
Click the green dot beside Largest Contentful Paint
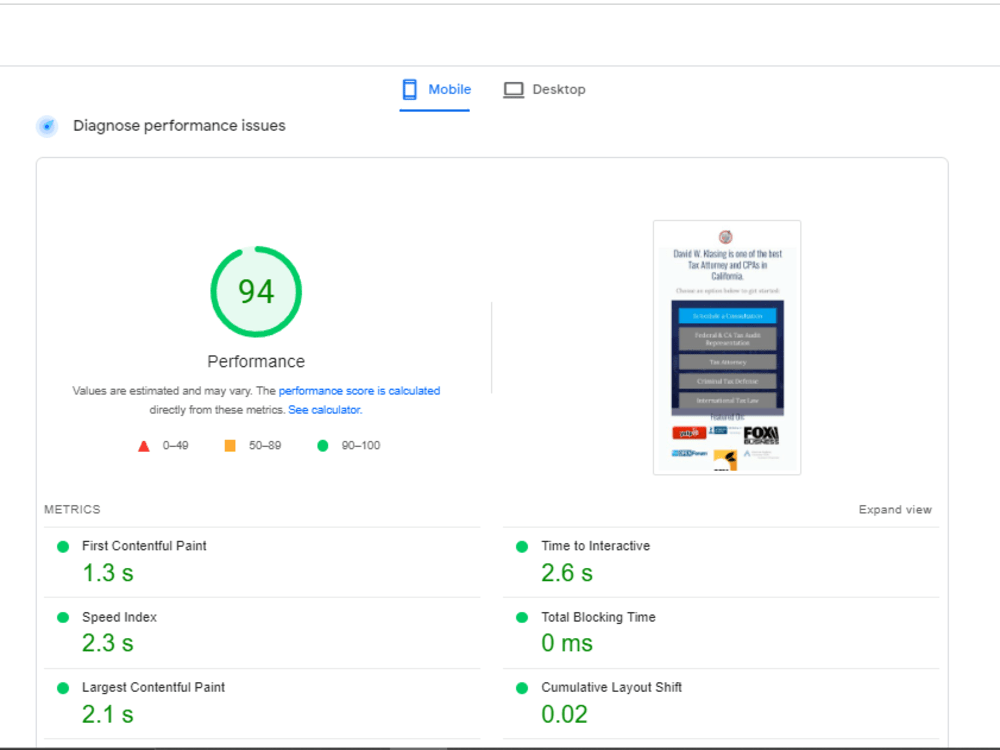[x=63, y=688]
